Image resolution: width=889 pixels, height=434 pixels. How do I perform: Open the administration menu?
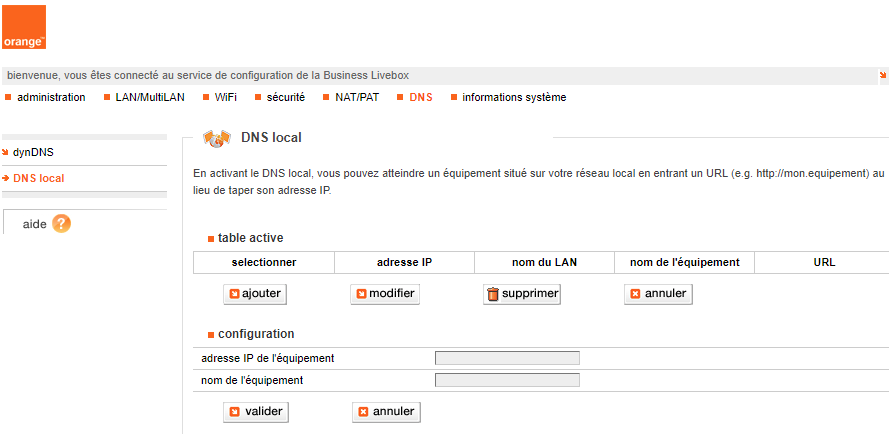(51, 97)
